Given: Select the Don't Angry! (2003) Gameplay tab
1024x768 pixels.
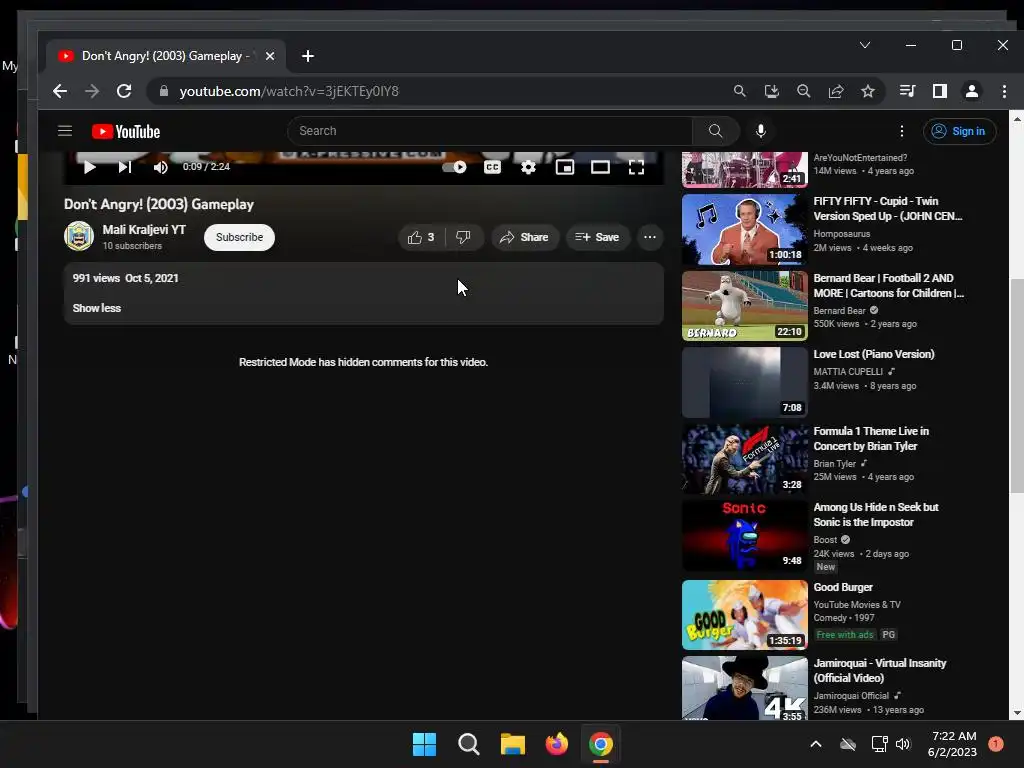Looking at the screenshot, I should pos(166,56).
